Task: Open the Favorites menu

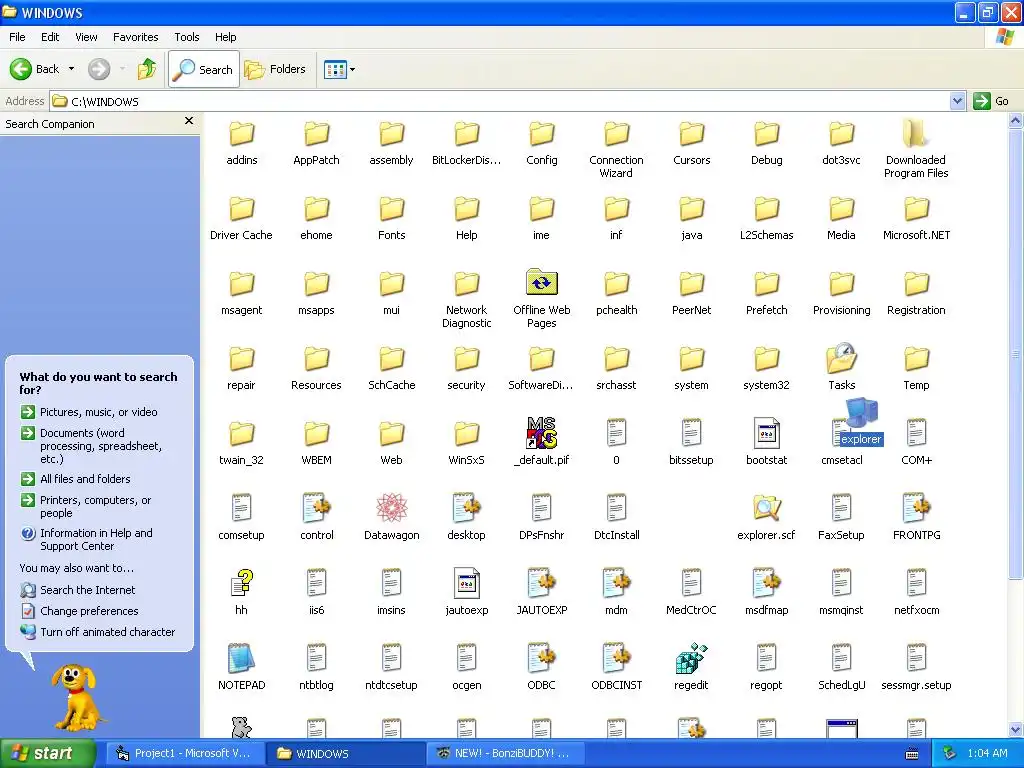Action: tap(135, 37)
